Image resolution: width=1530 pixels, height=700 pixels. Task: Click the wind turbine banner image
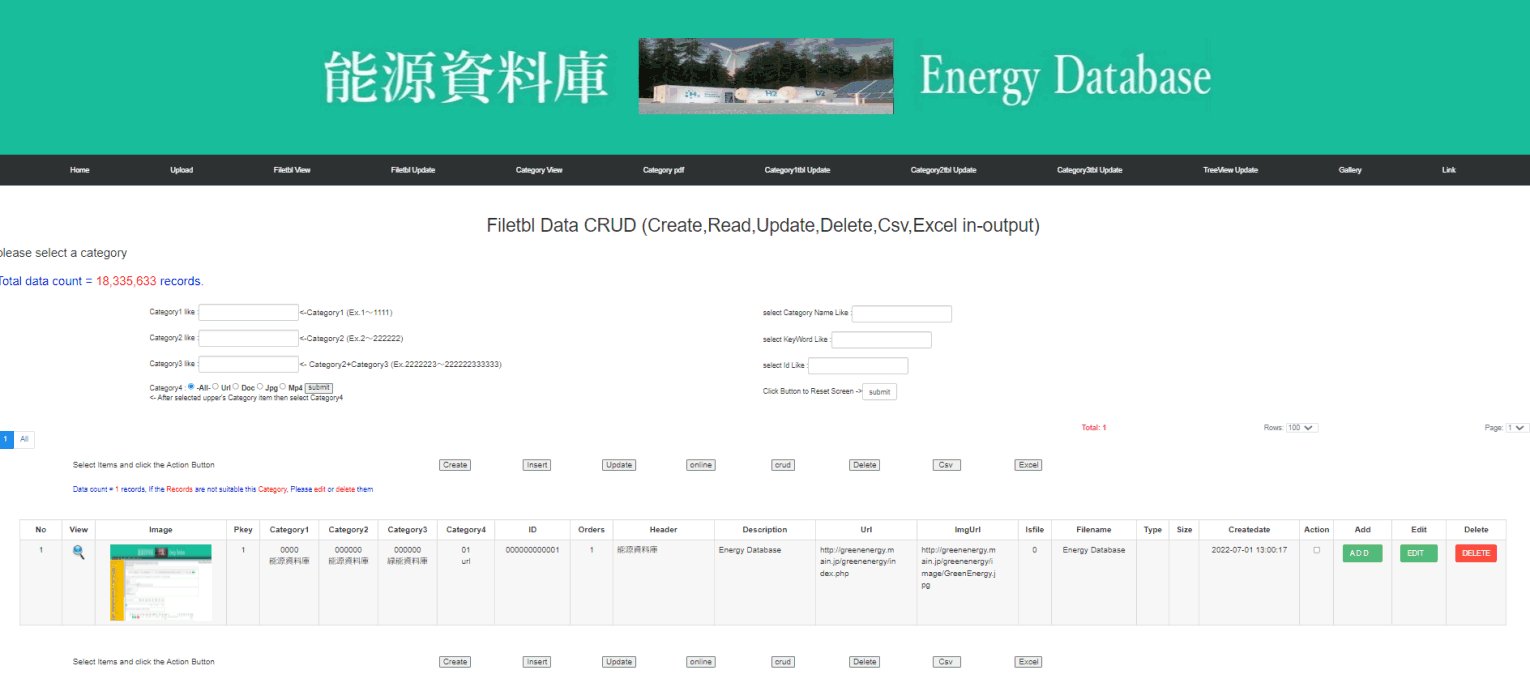tap(765, 76)
